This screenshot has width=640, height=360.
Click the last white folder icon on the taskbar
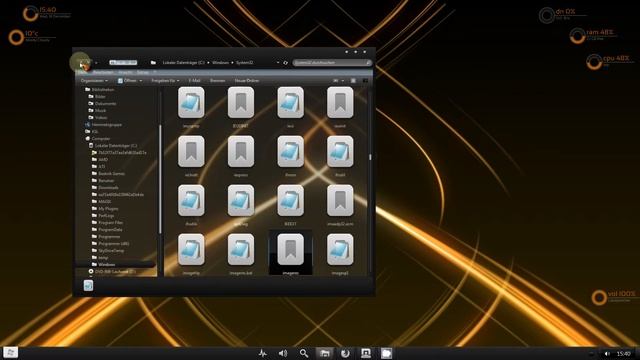[x=386, y=353]
